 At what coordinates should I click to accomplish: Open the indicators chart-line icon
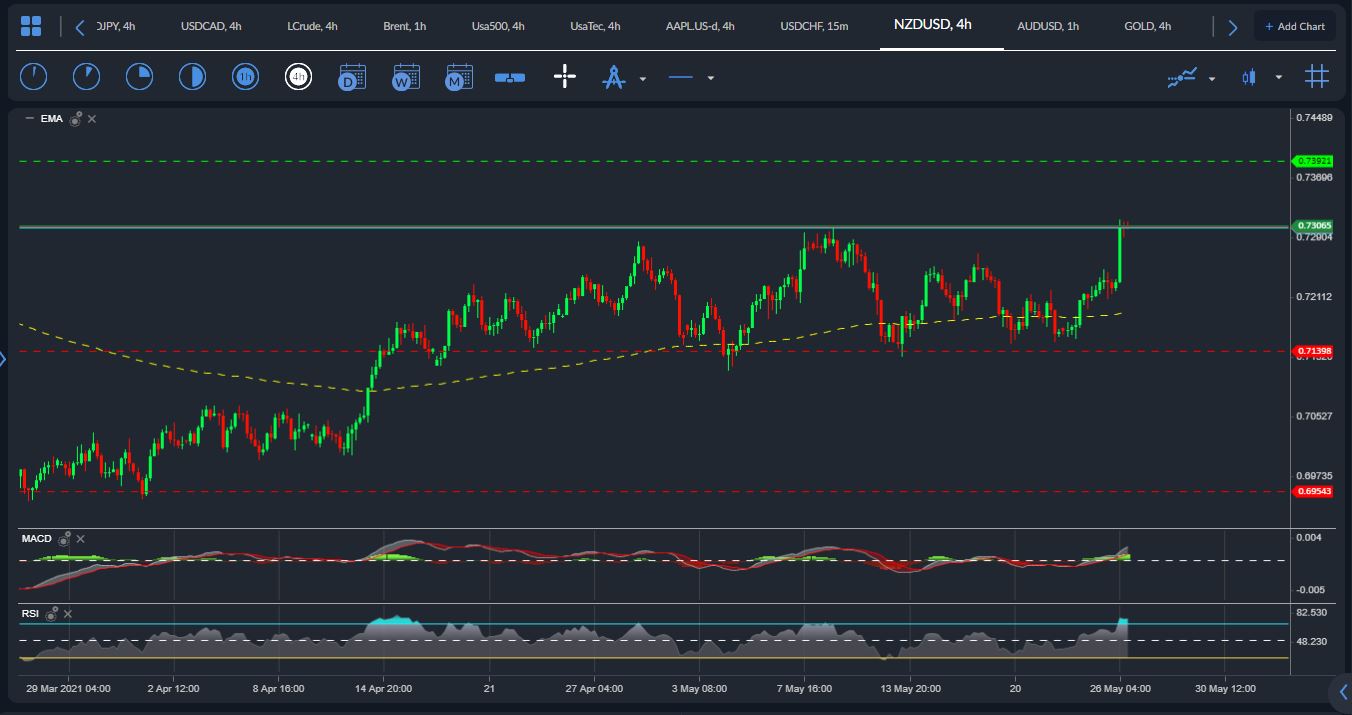1182,77
